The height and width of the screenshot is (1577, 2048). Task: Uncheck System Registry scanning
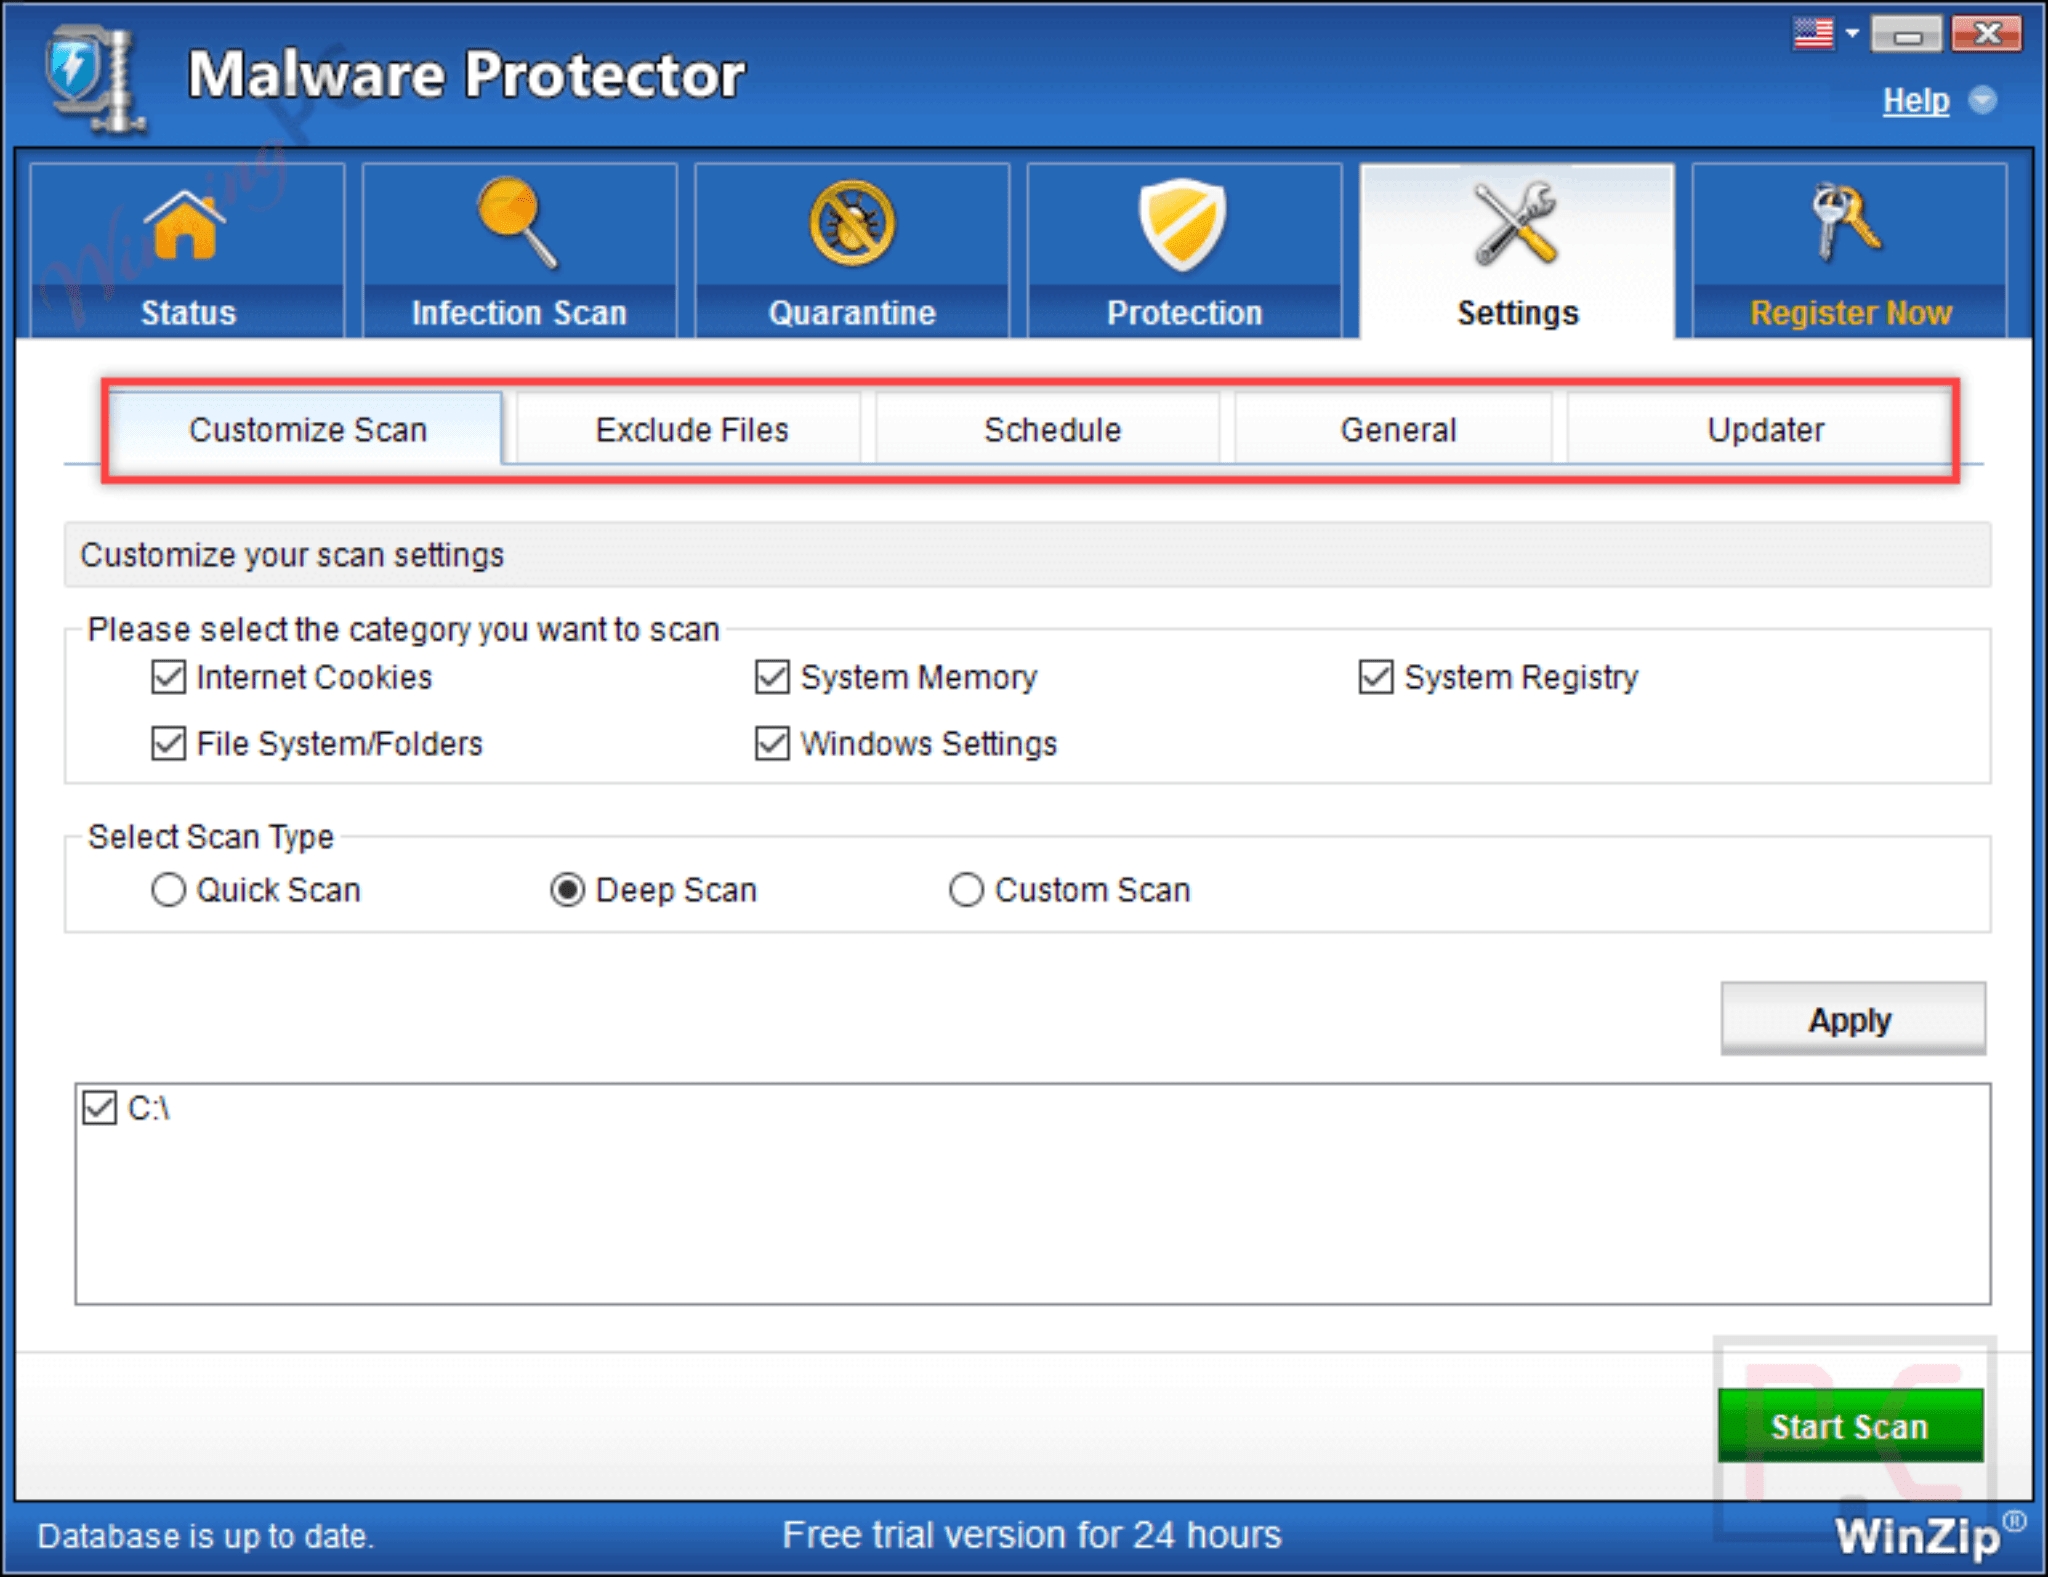pyautogui.click(x=1375, y=677)
